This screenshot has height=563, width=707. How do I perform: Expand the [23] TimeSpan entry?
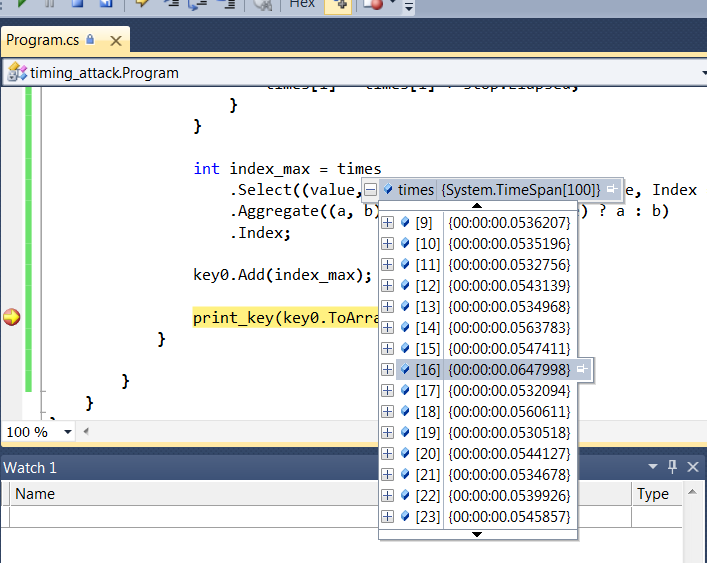click(x=387, y=517)
